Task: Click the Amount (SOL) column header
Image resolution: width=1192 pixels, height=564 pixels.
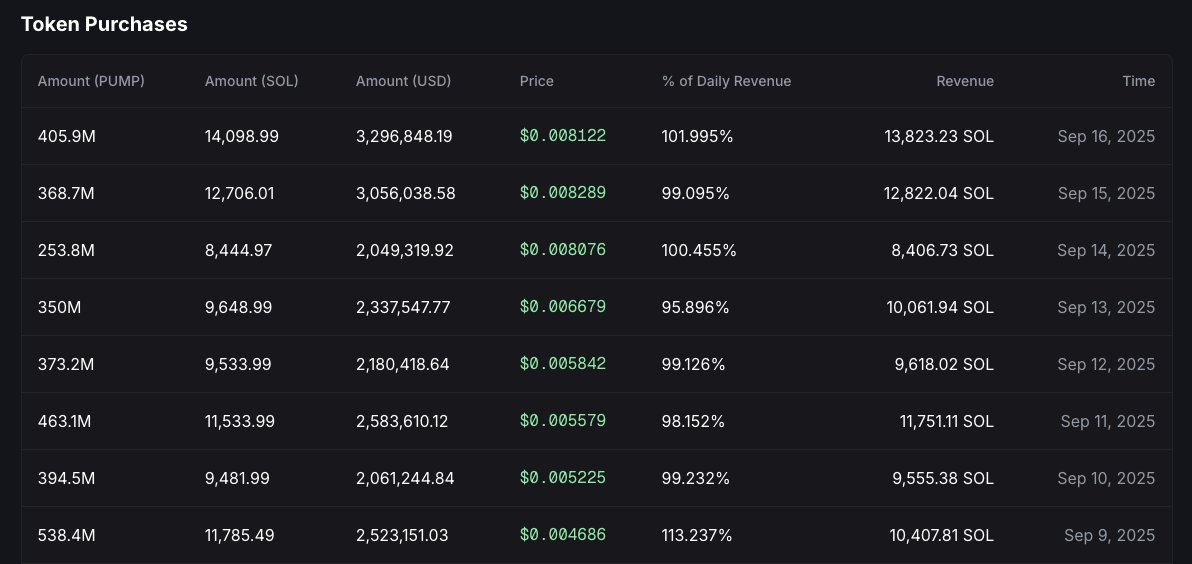Action: pos(252,81)
